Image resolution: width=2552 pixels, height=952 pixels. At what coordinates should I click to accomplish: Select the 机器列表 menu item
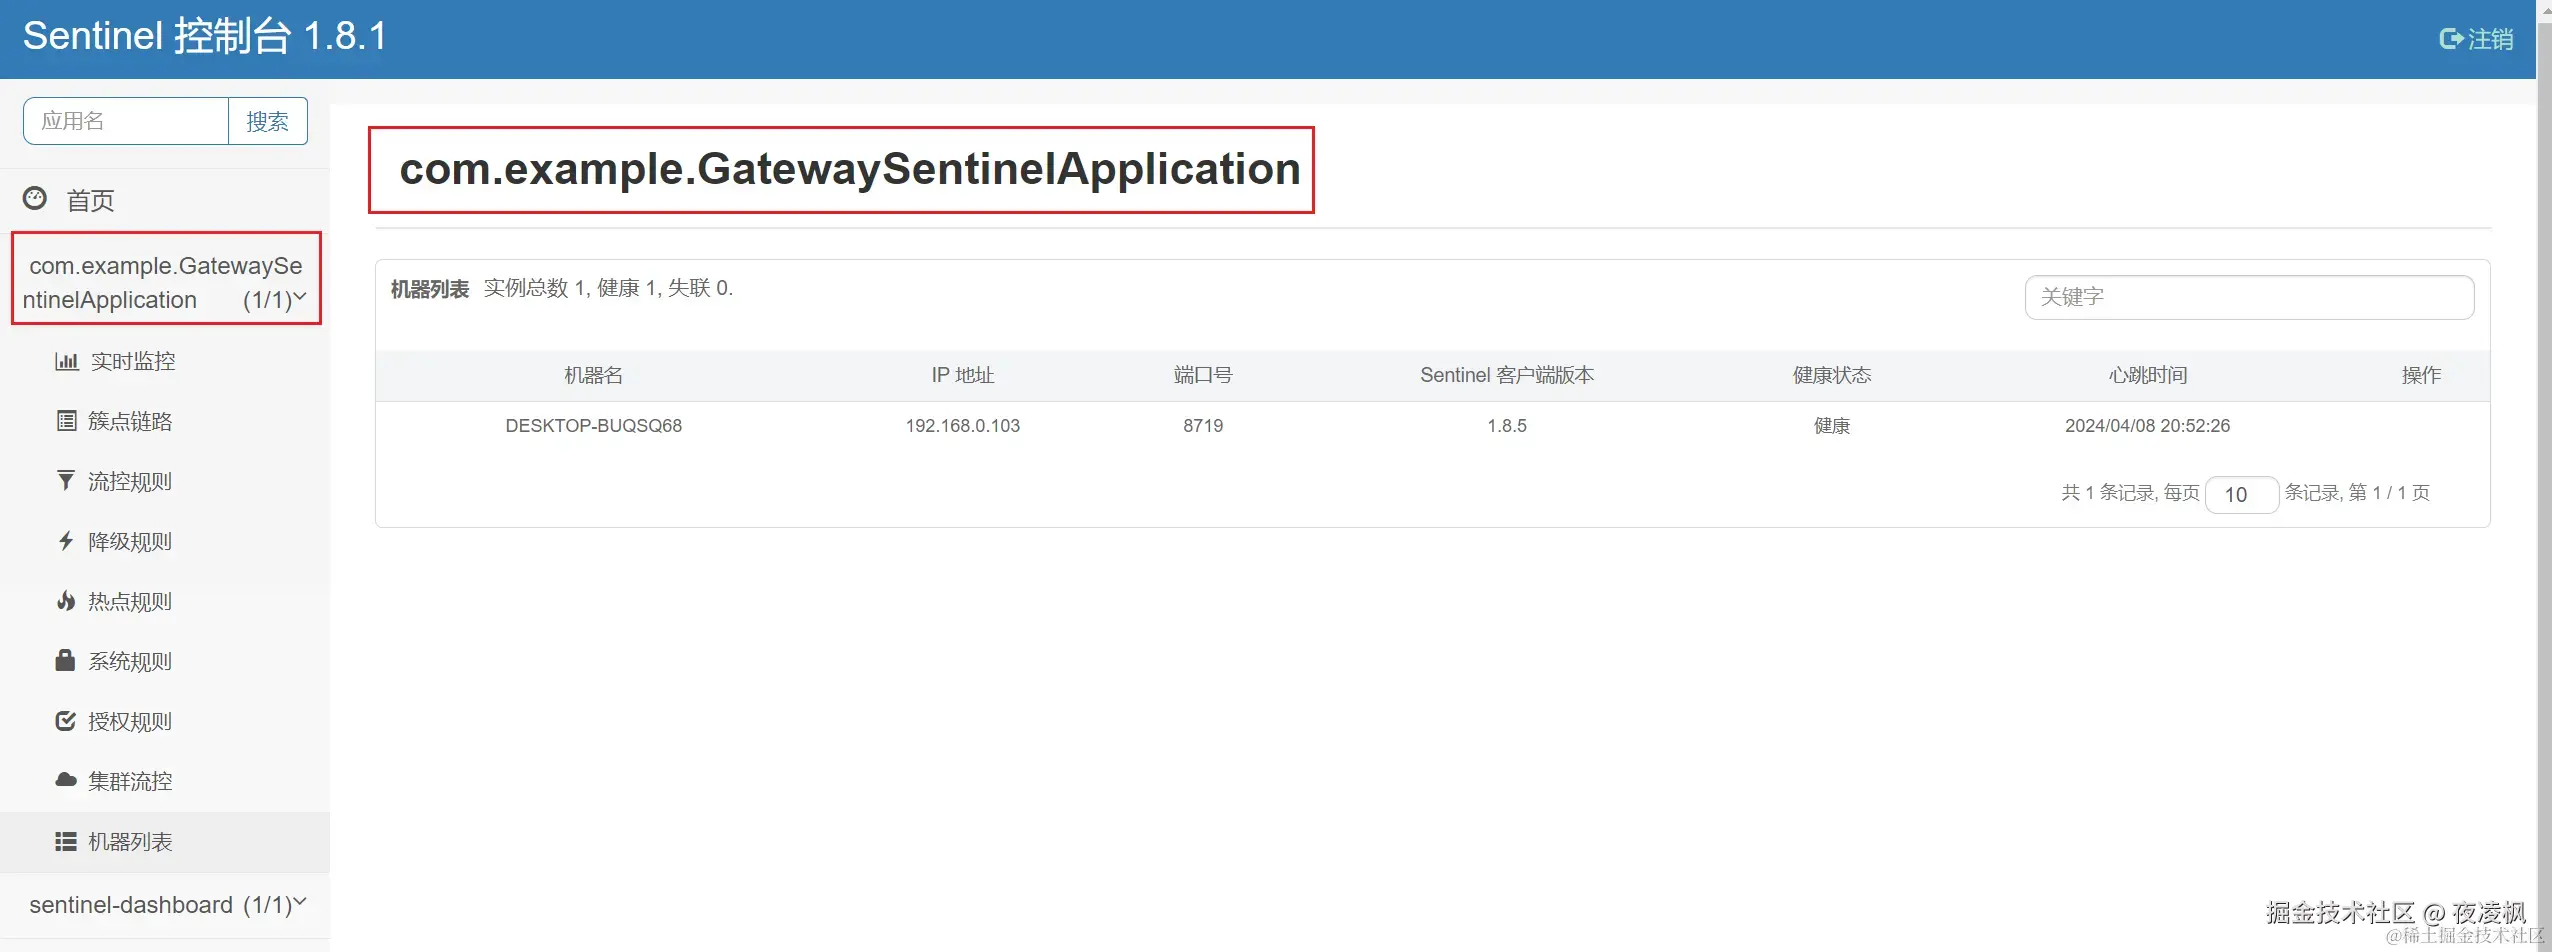[x=164, y=842]
